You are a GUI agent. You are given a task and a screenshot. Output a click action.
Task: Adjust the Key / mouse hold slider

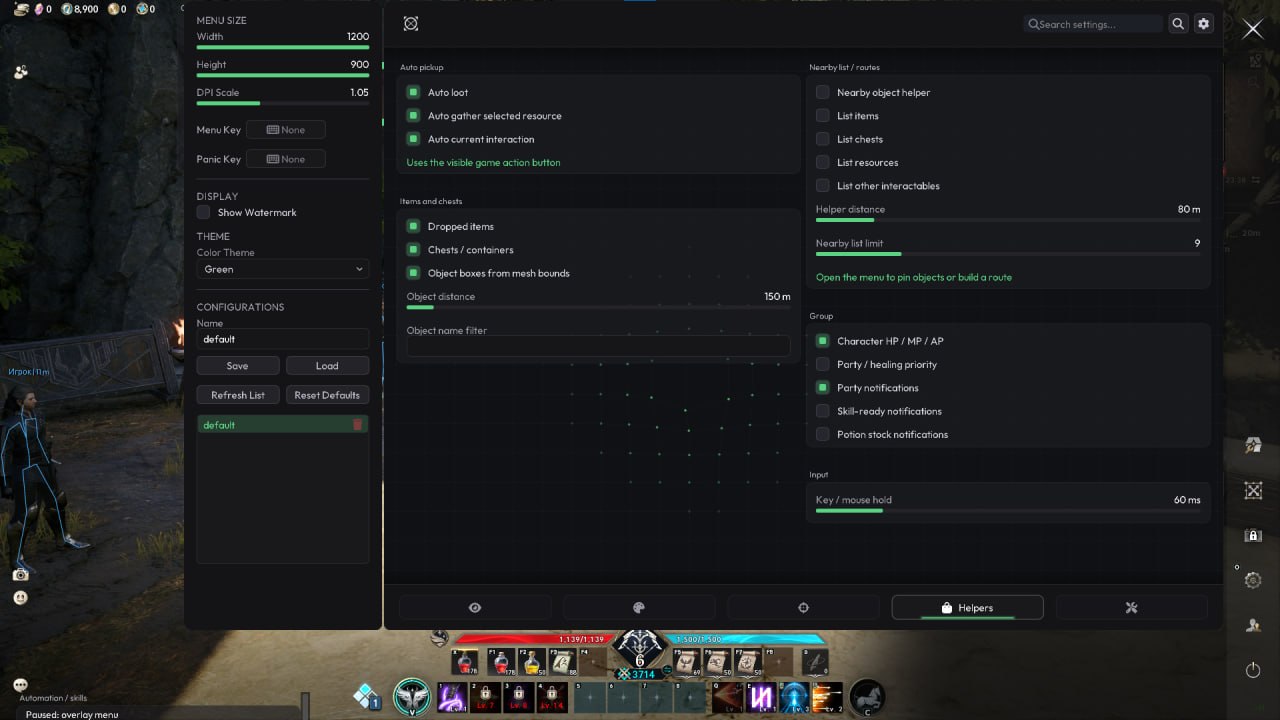click(x=1008, y=510)
